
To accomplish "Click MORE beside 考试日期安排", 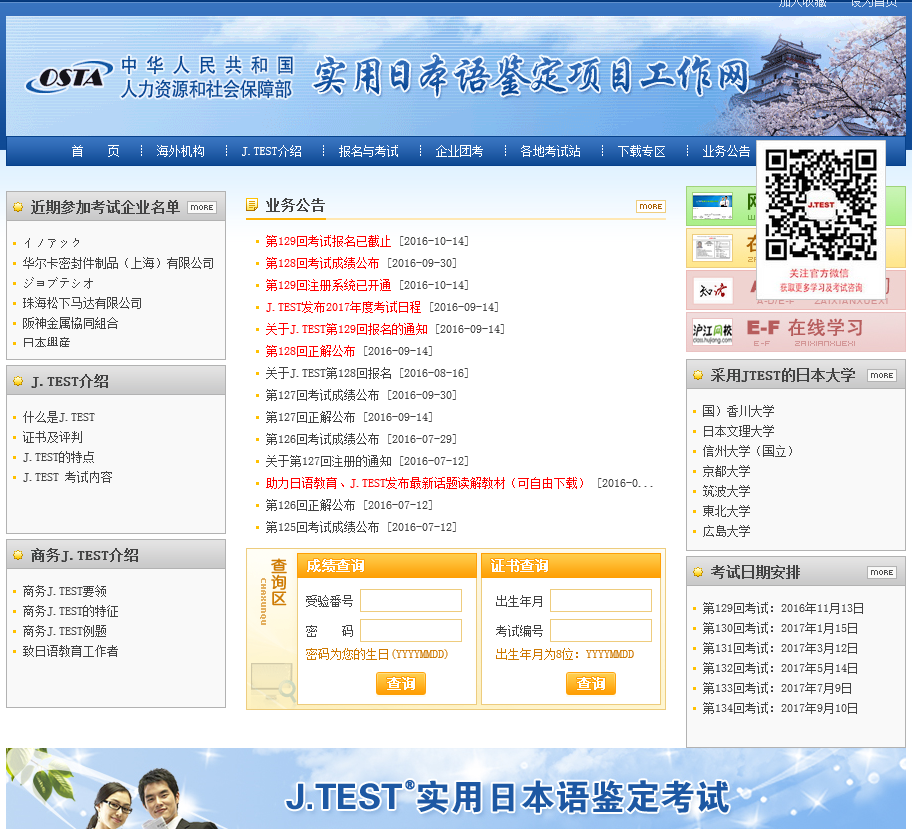I will click(x=882, y=572).
